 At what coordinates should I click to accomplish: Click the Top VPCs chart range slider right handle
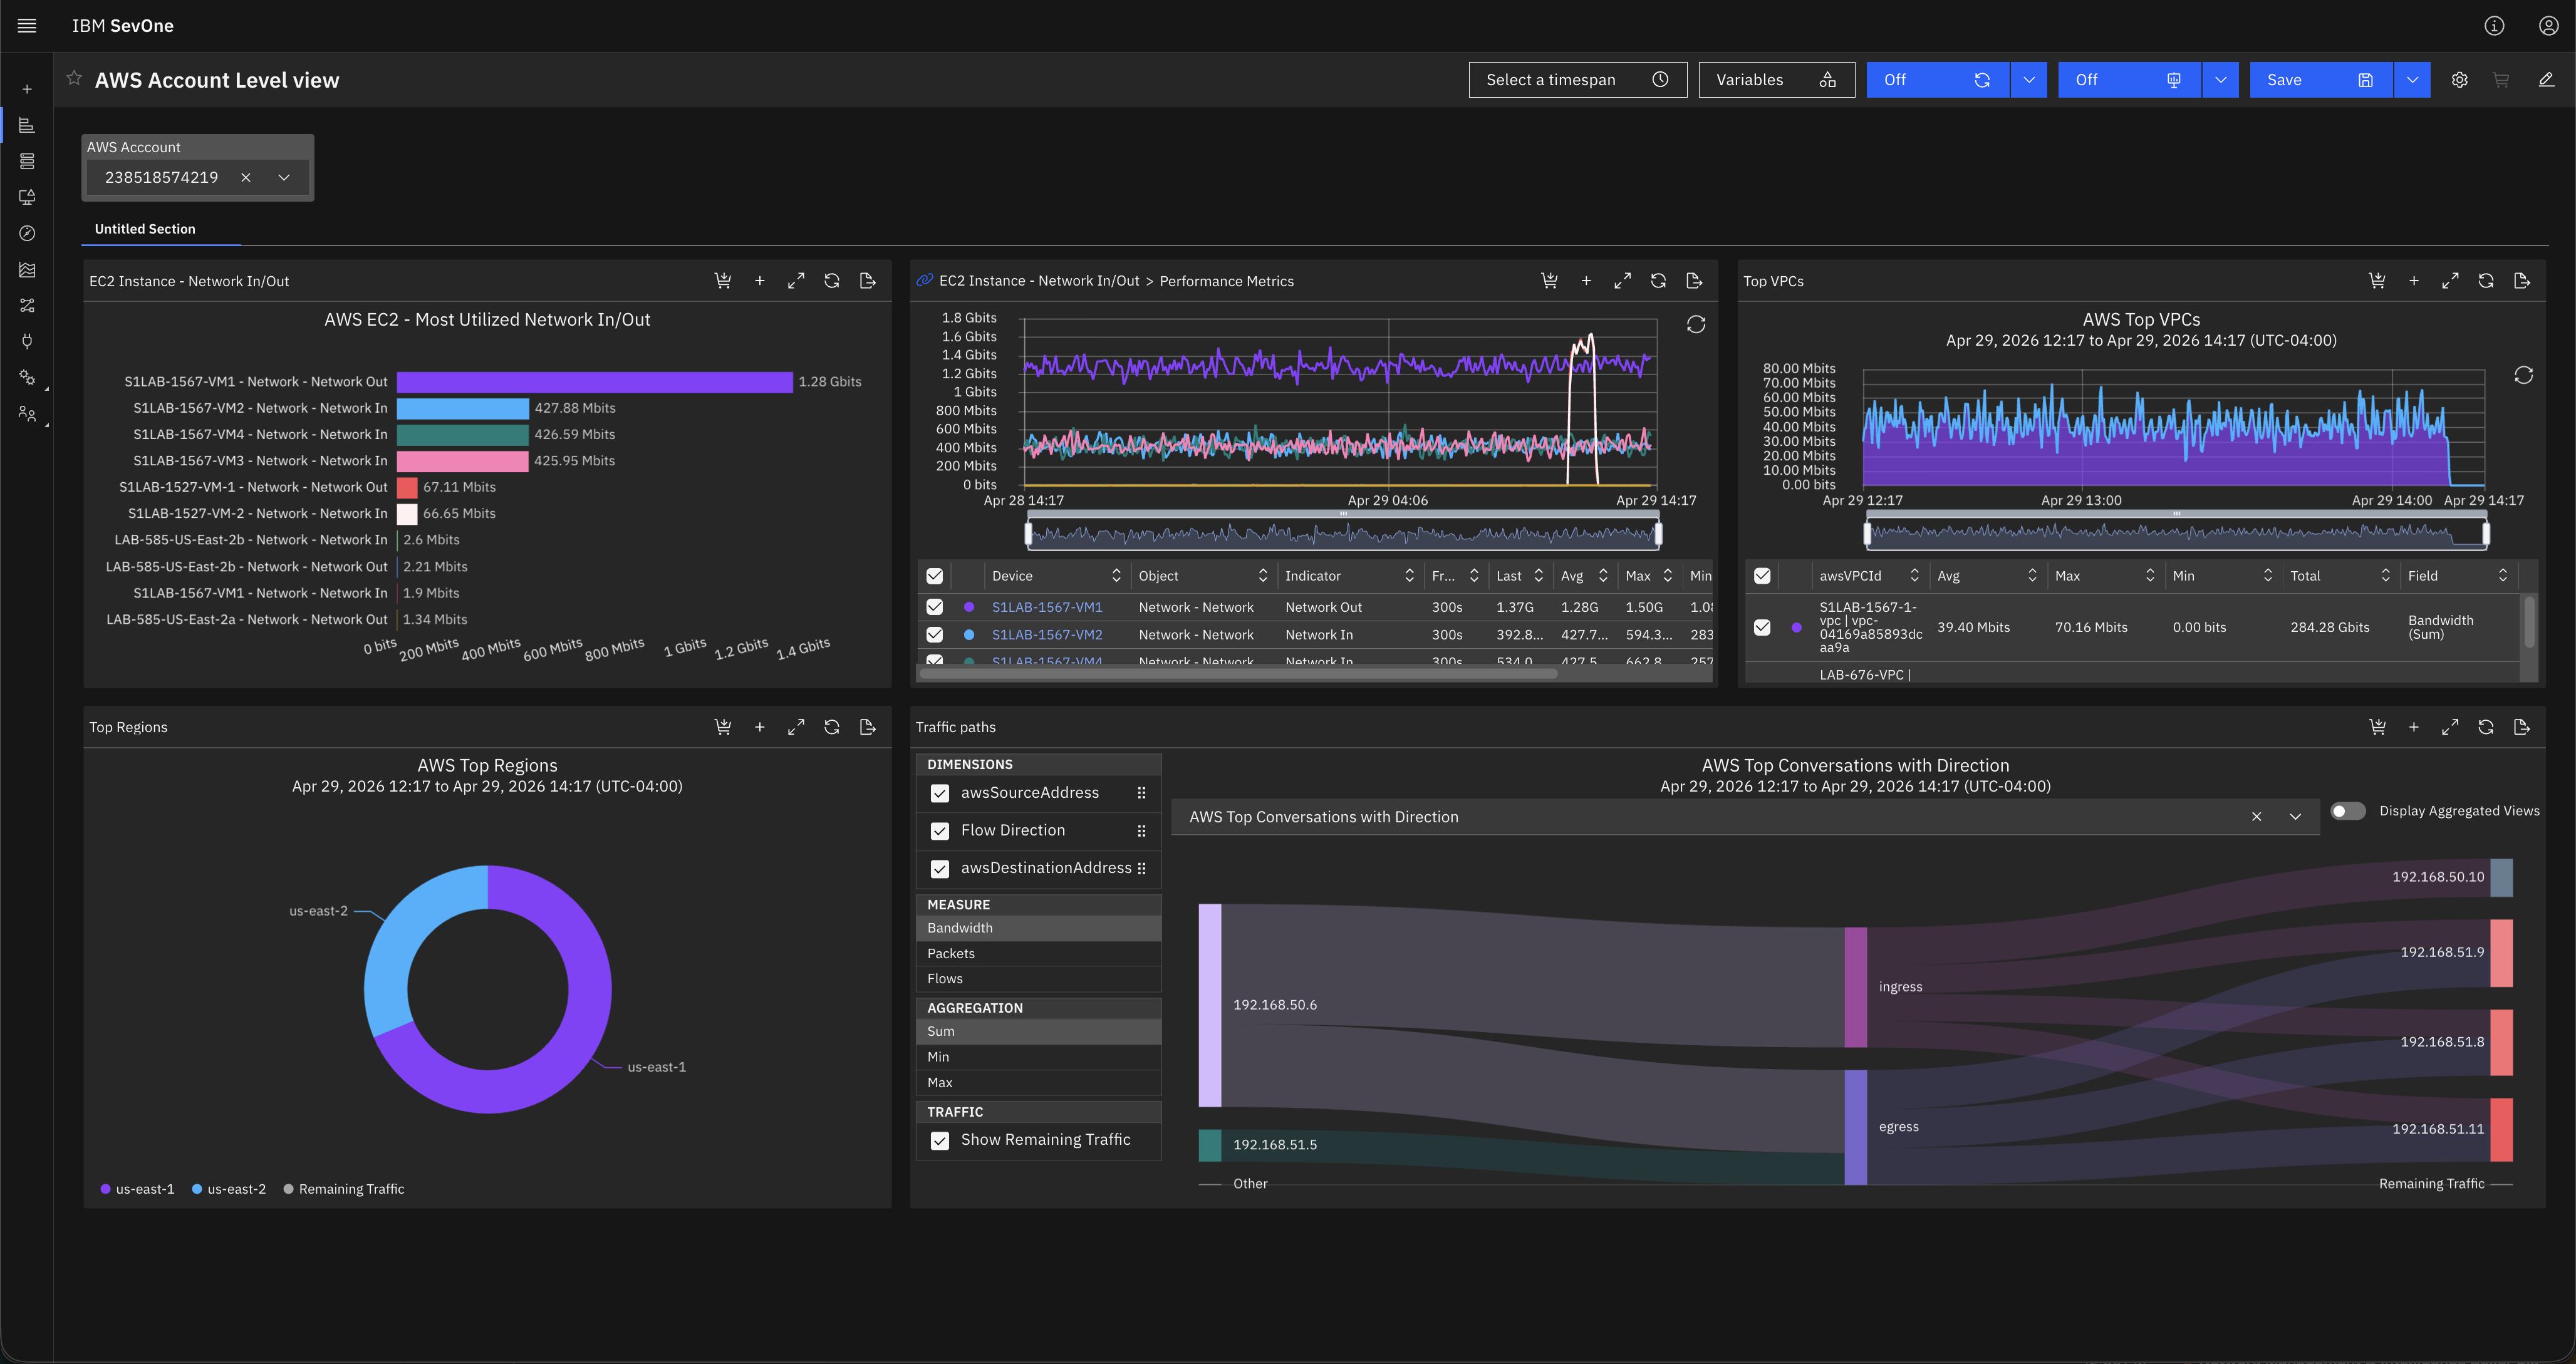point(2486,534)
